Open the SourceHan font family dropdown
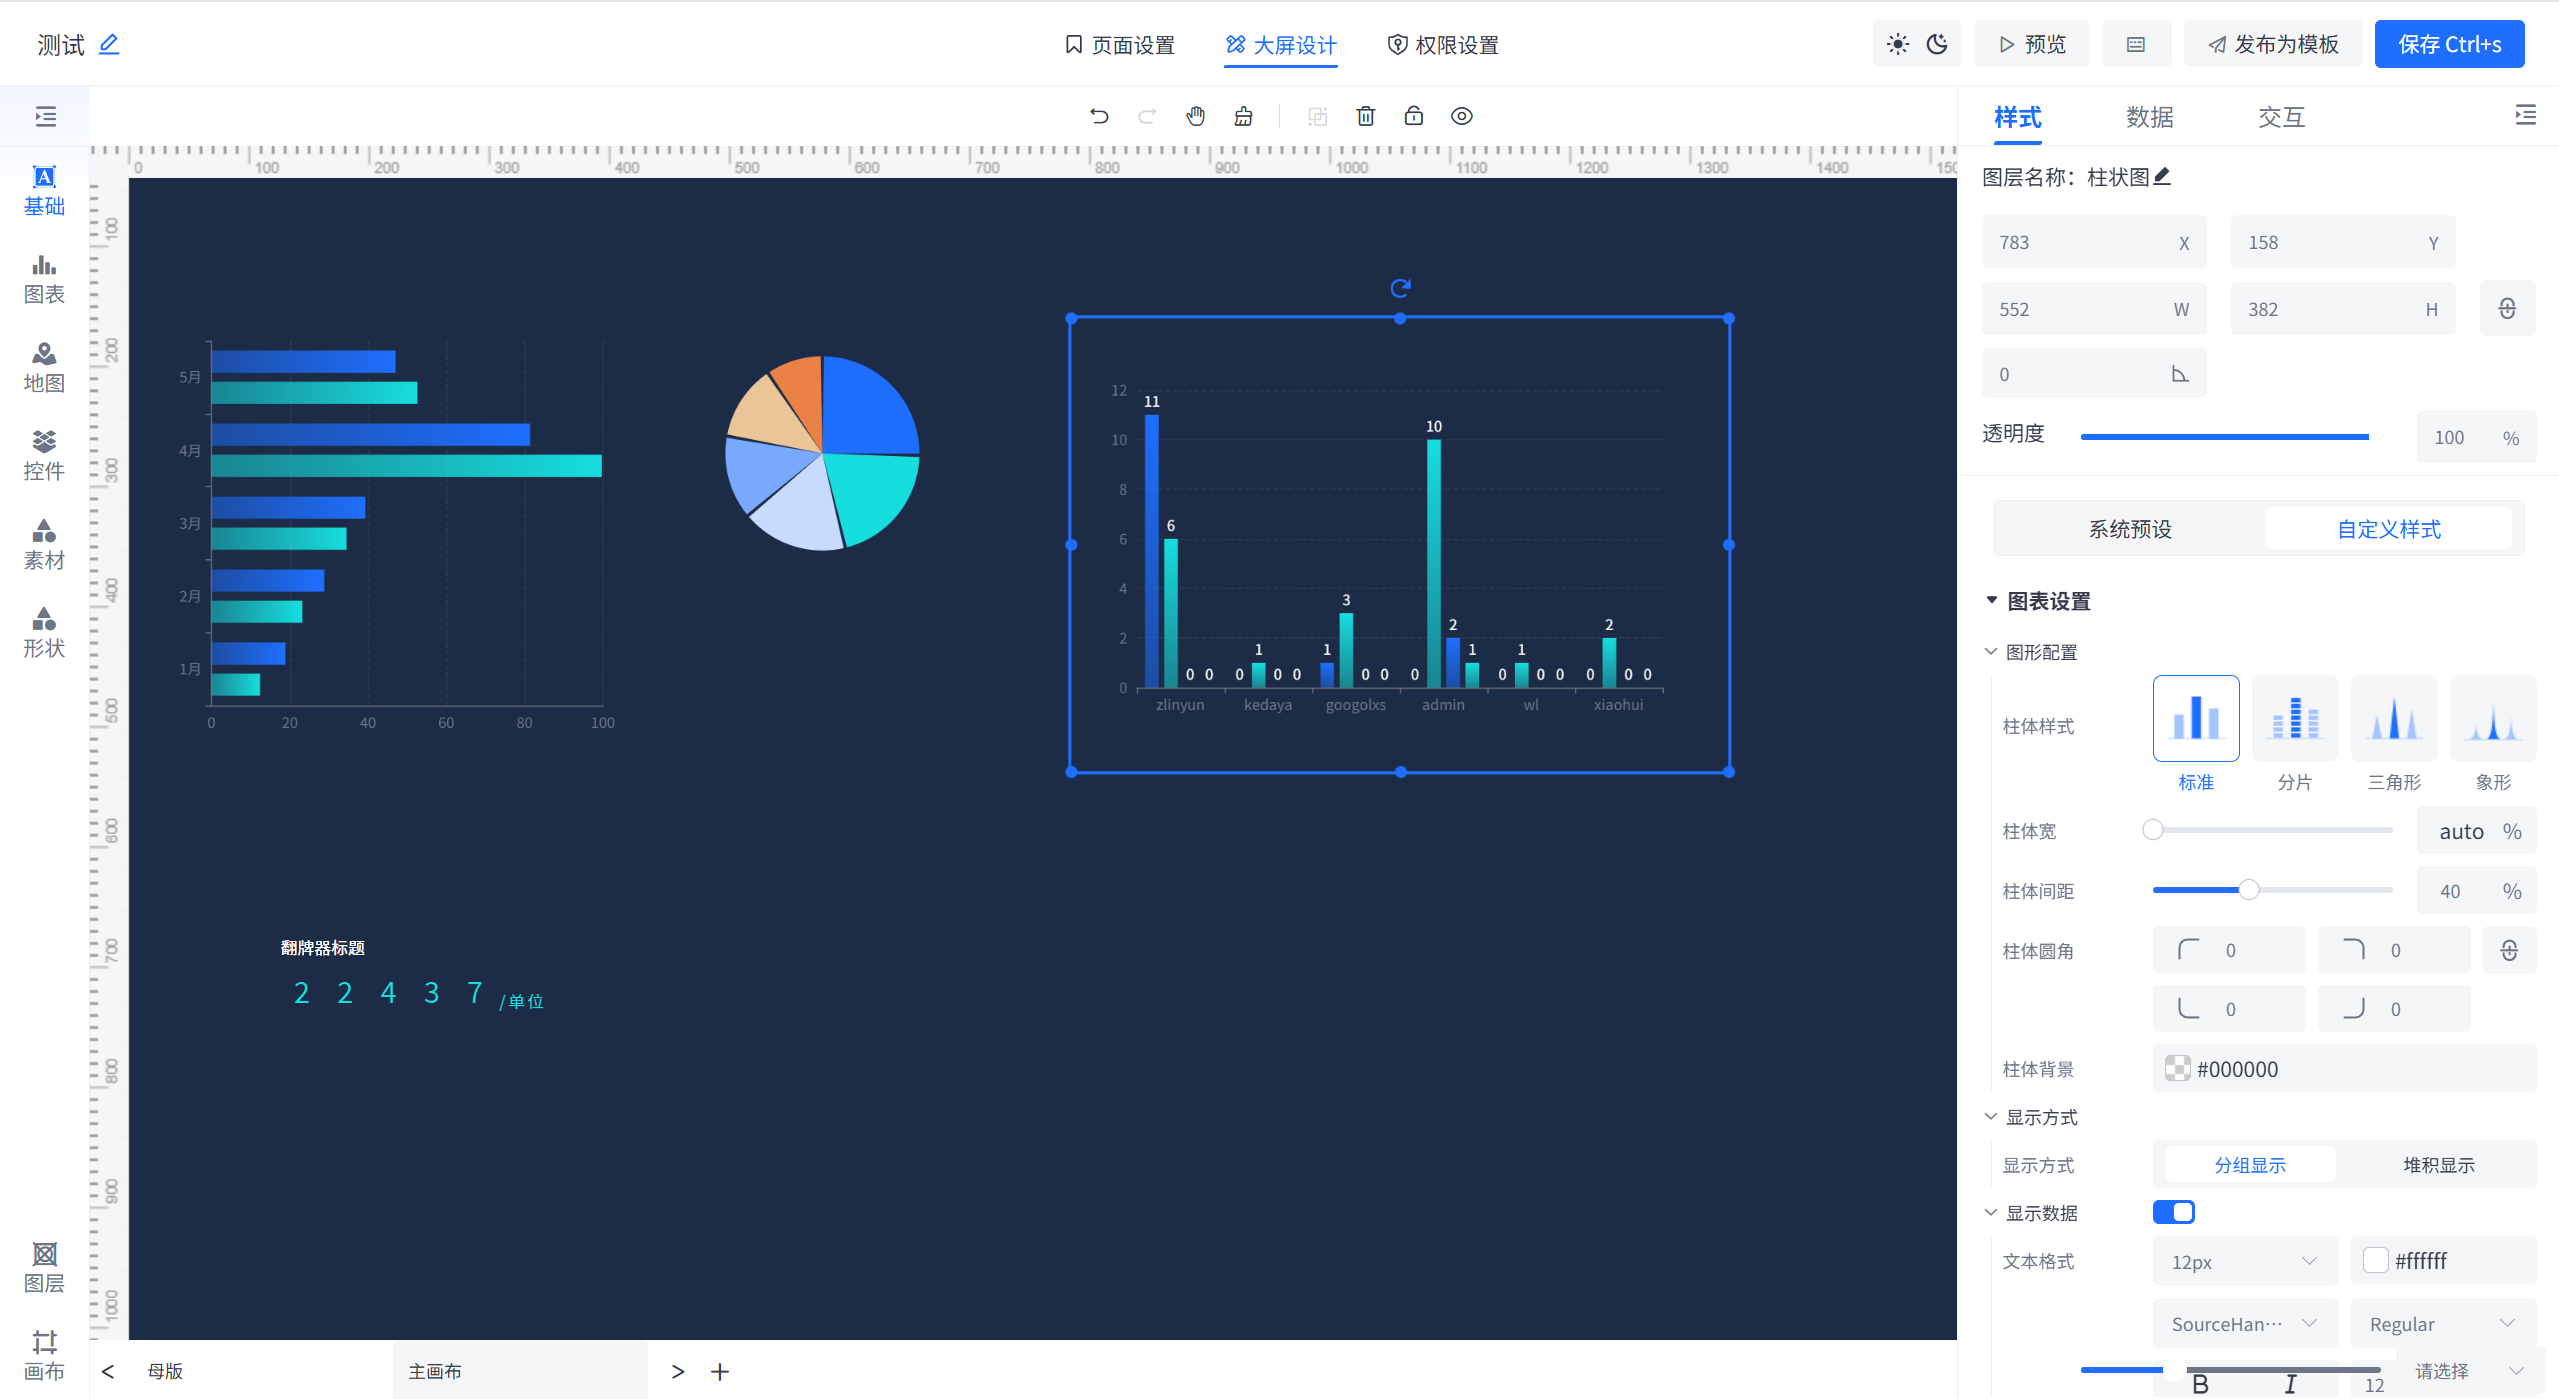This screenshot has width=2559, height=1399. pyautogui.click(x=2245, y=1322)
